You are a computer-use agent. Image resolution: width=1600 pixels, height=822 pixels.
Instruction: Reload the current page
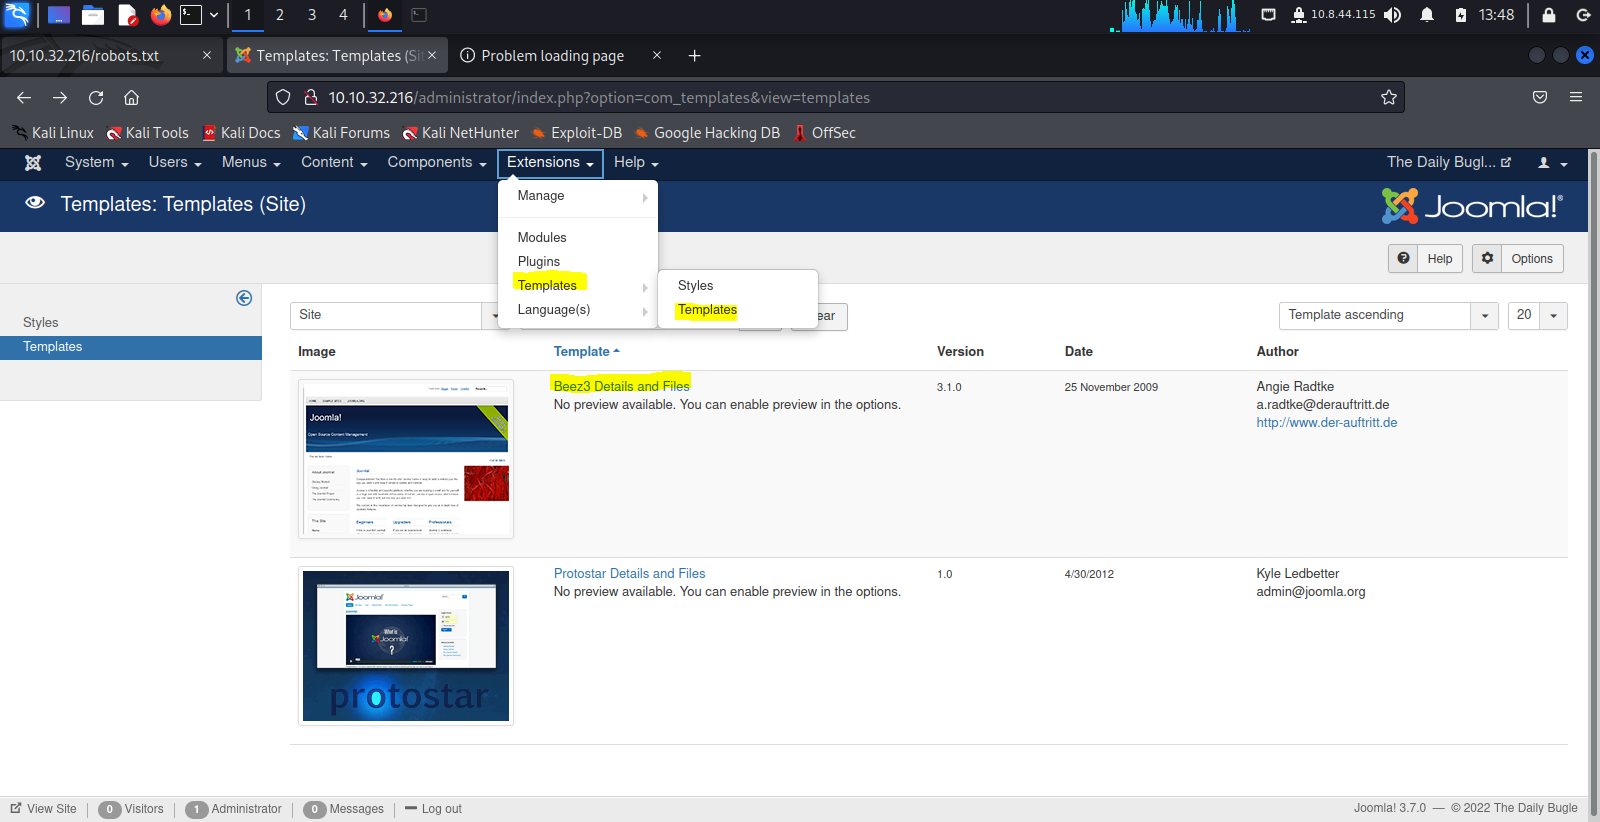96,98
